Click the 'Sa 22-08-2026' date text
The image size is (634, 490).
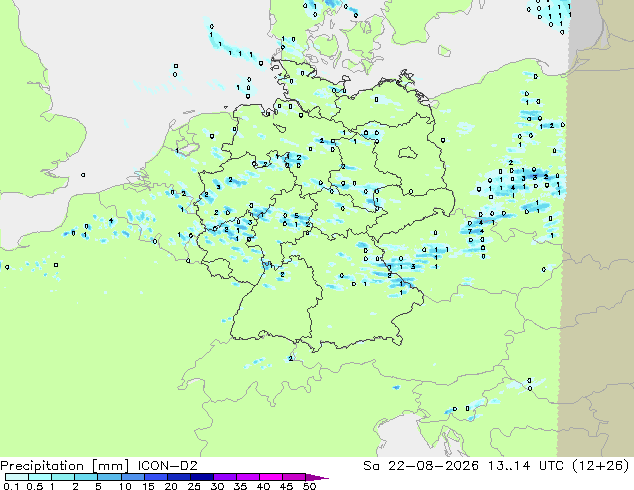point(421,466)
